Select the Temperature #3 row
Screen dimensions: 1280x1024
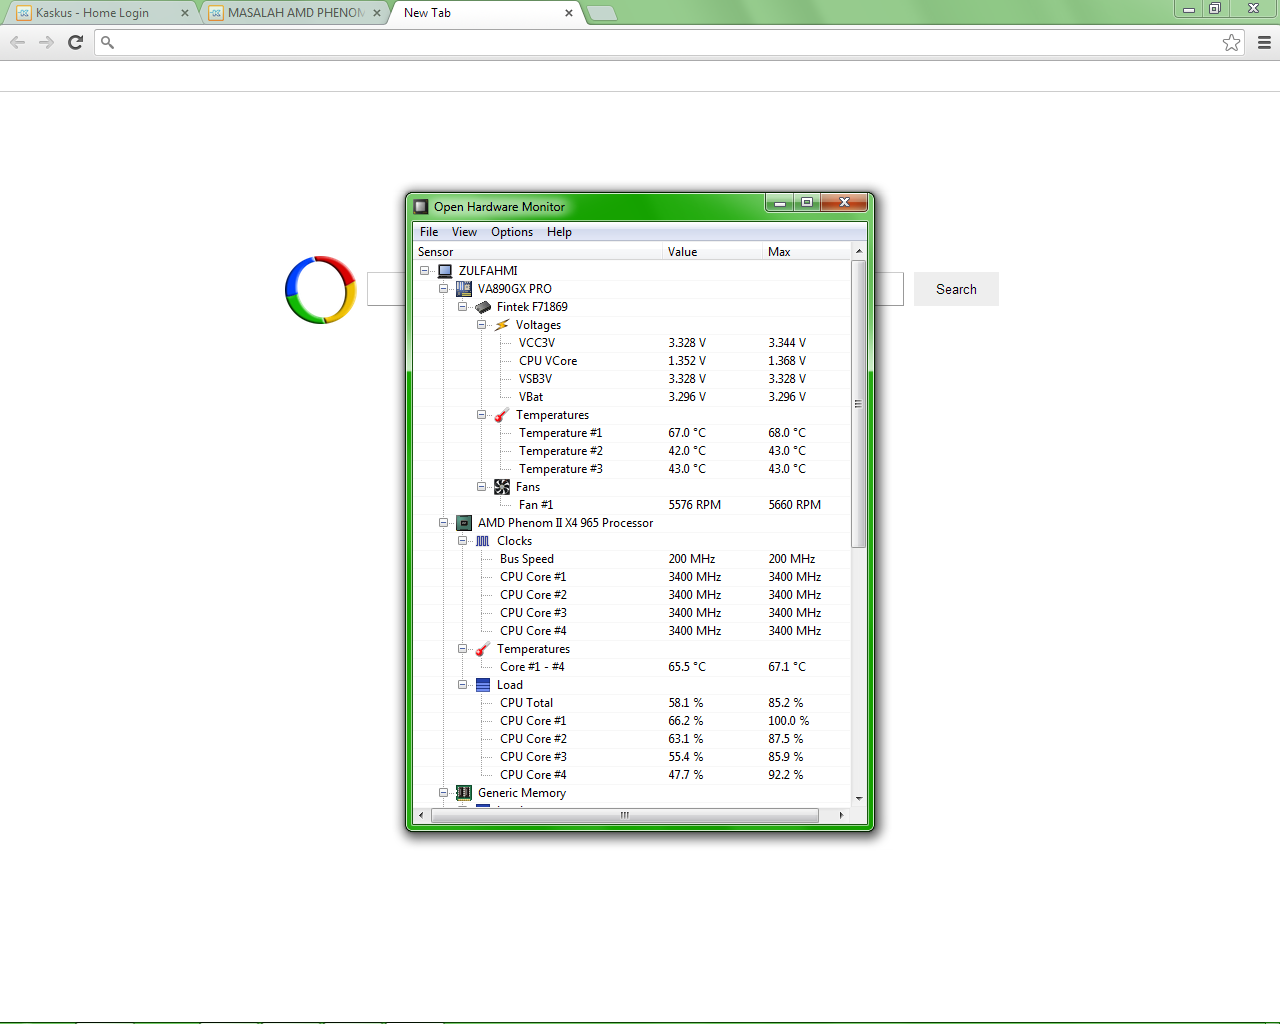pos(632,469)
